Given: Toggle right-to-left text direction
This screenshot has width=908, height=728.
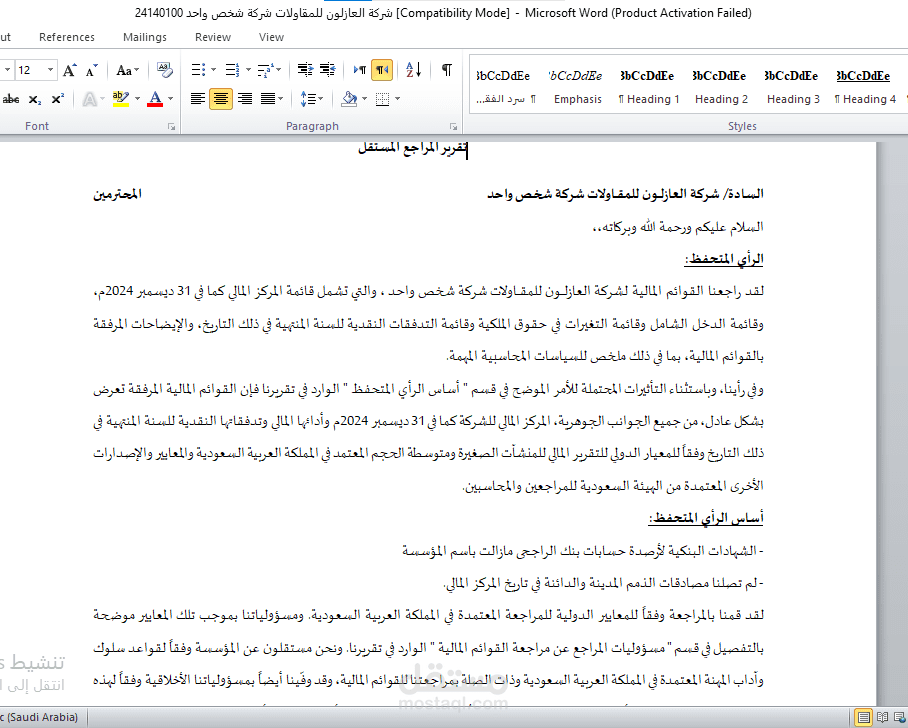Looking at the screenshot, I should (x=382, y=70).
